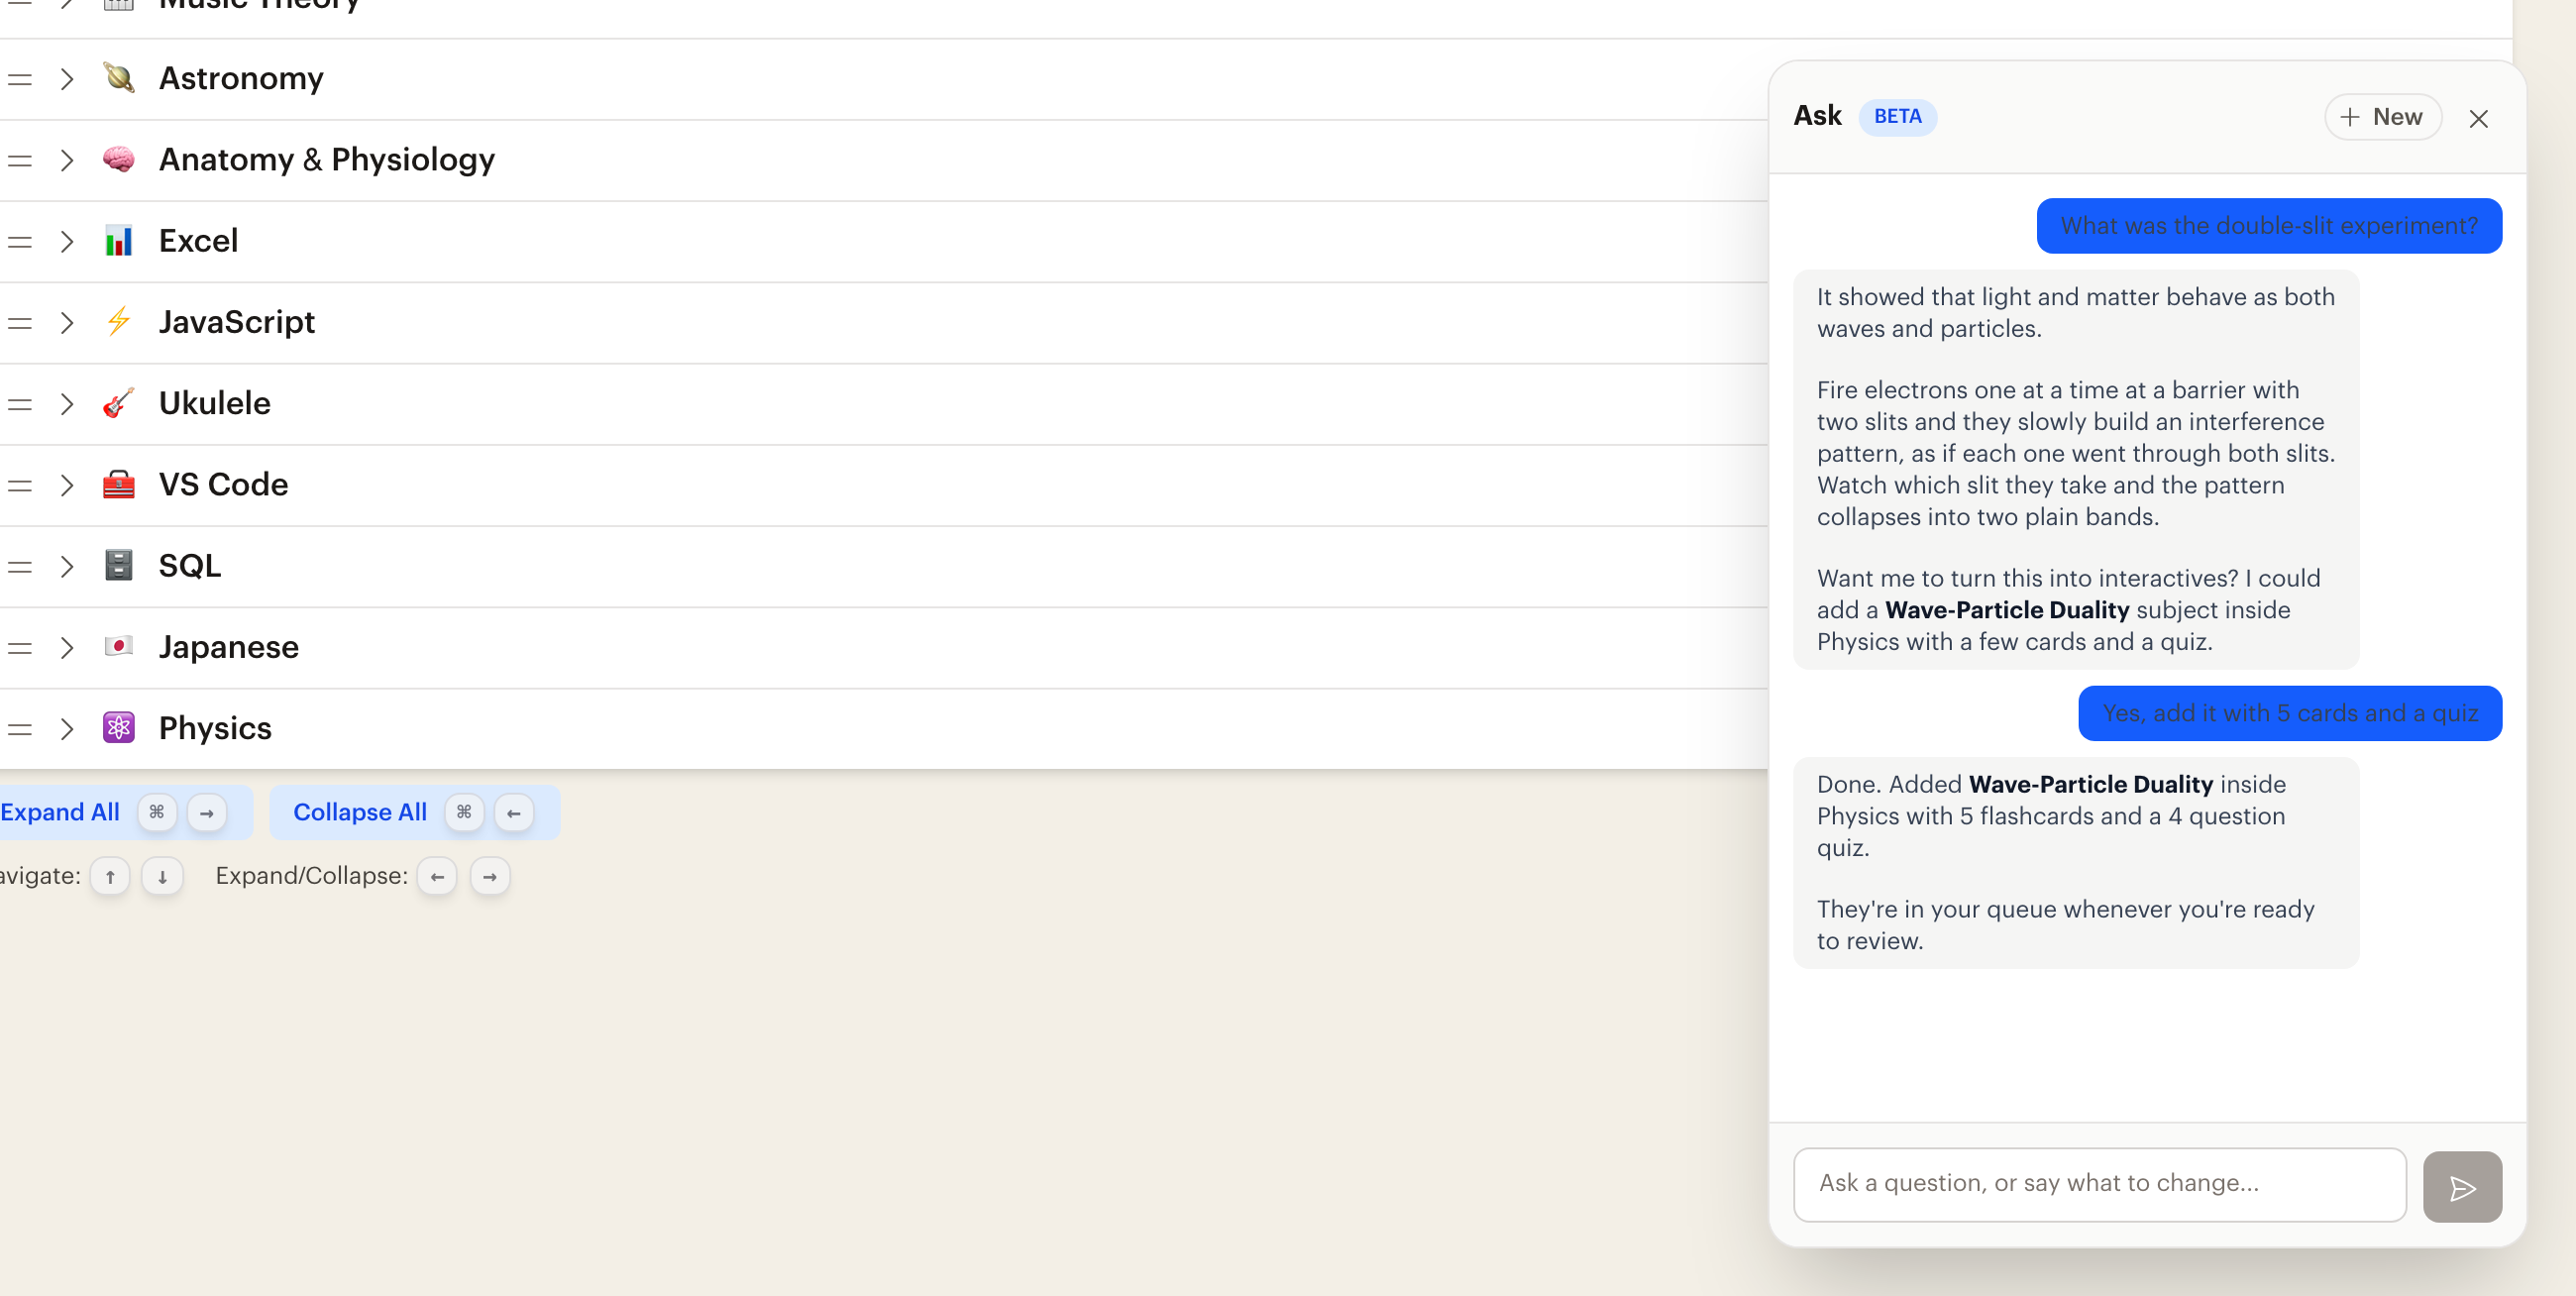
Task: Click the BETA badge next to Ask
Action: click(x=1897, y=116)
